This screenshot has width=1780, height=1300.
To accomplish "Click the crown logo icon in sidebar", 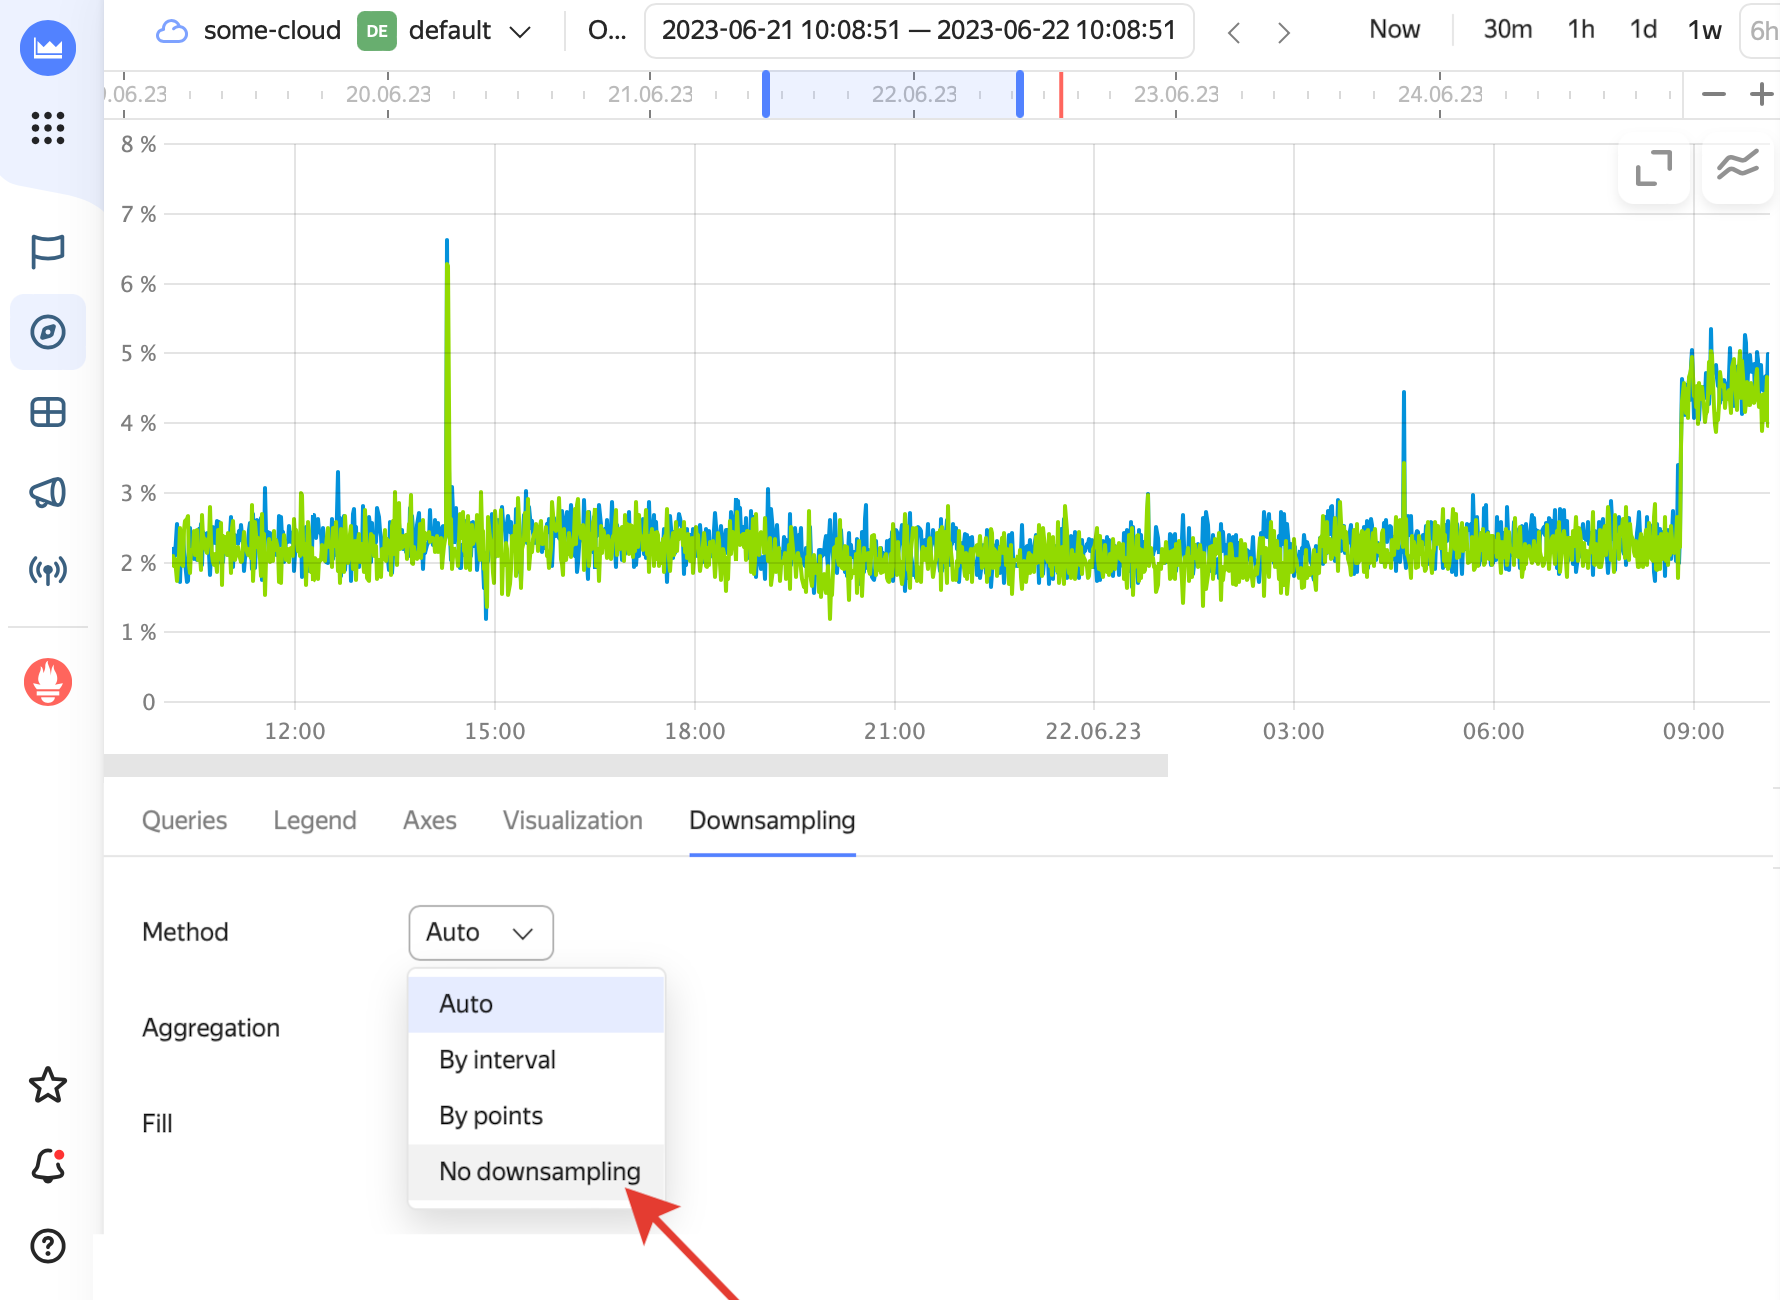I will click(x=47, y=47).
